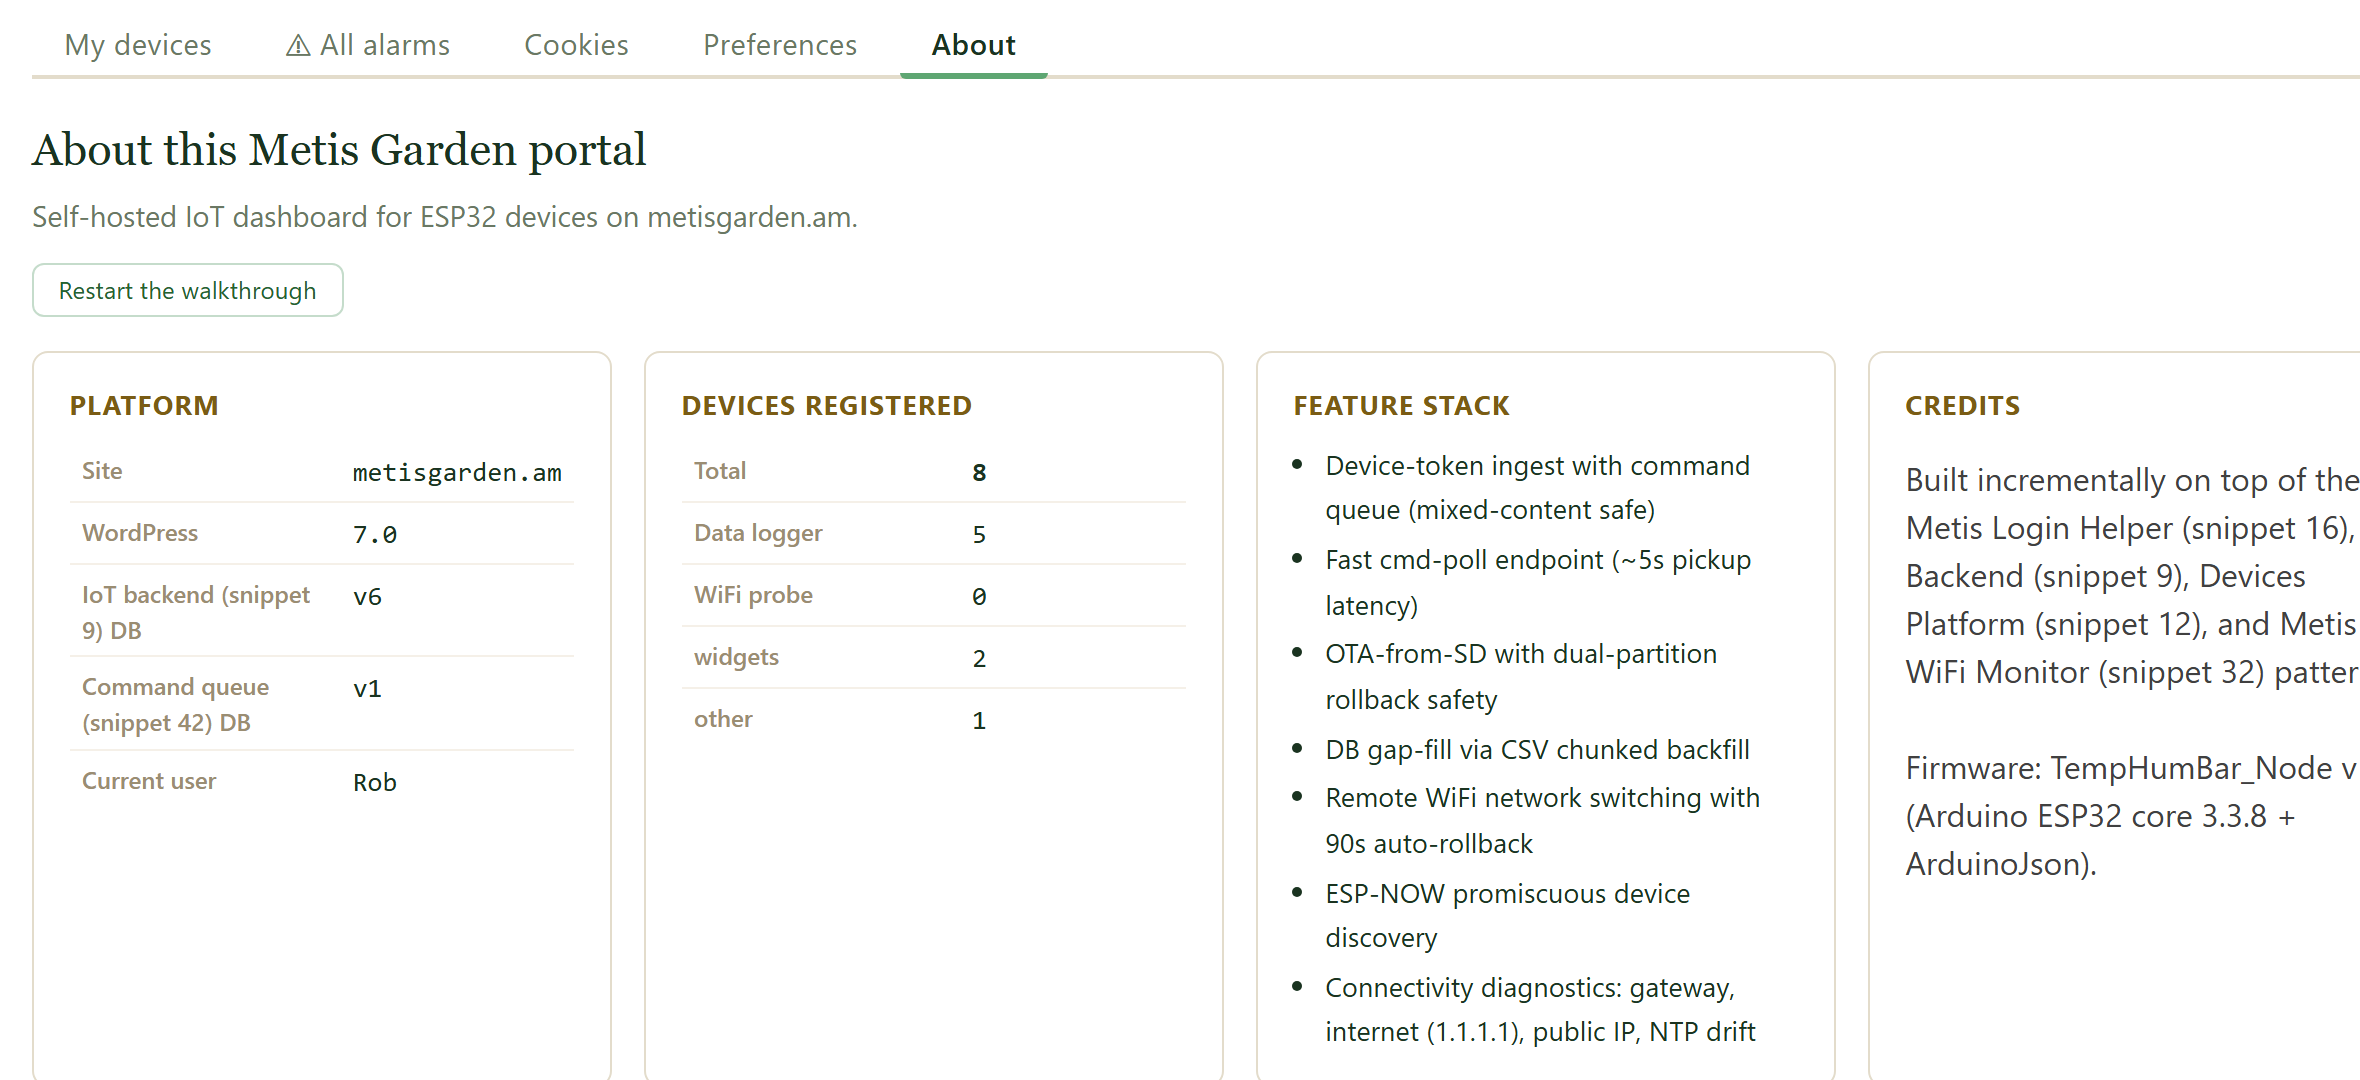Image resolution: width=2360 pixels, height=1080 pixels.
Task: Click the widgets row label
Action: [736, 657]
